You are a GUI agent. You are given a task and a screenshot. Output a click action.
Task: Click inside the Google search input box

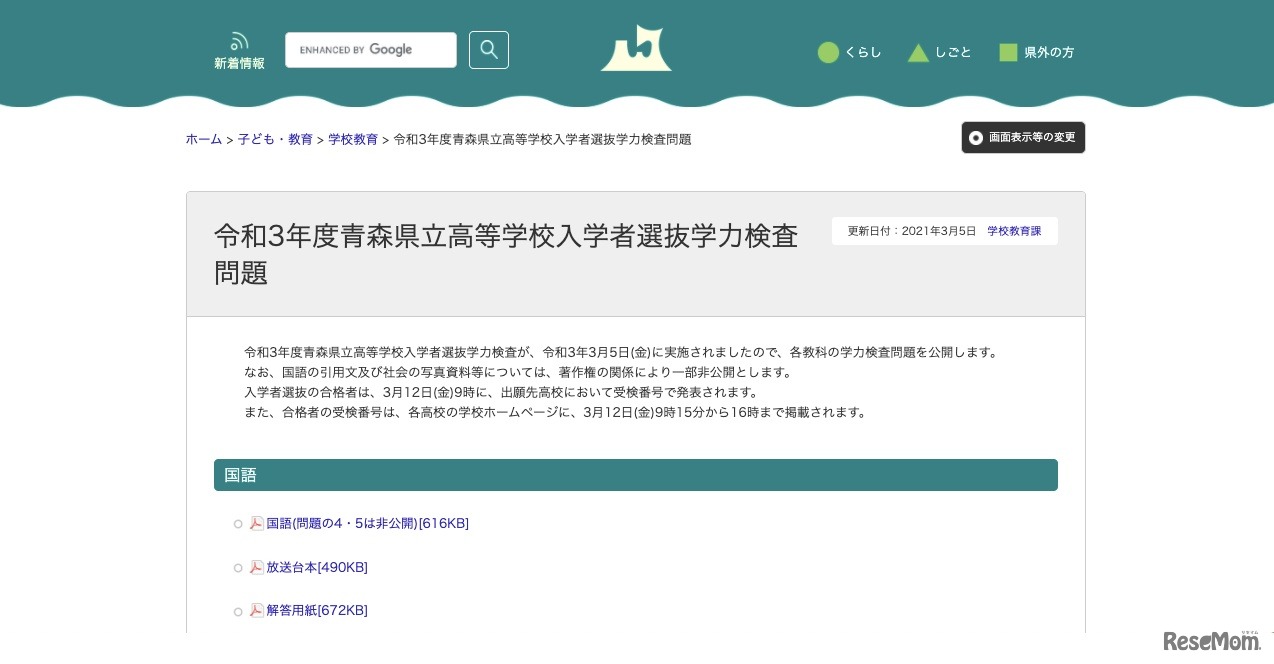pyautogui.click(x=370, y=49)
